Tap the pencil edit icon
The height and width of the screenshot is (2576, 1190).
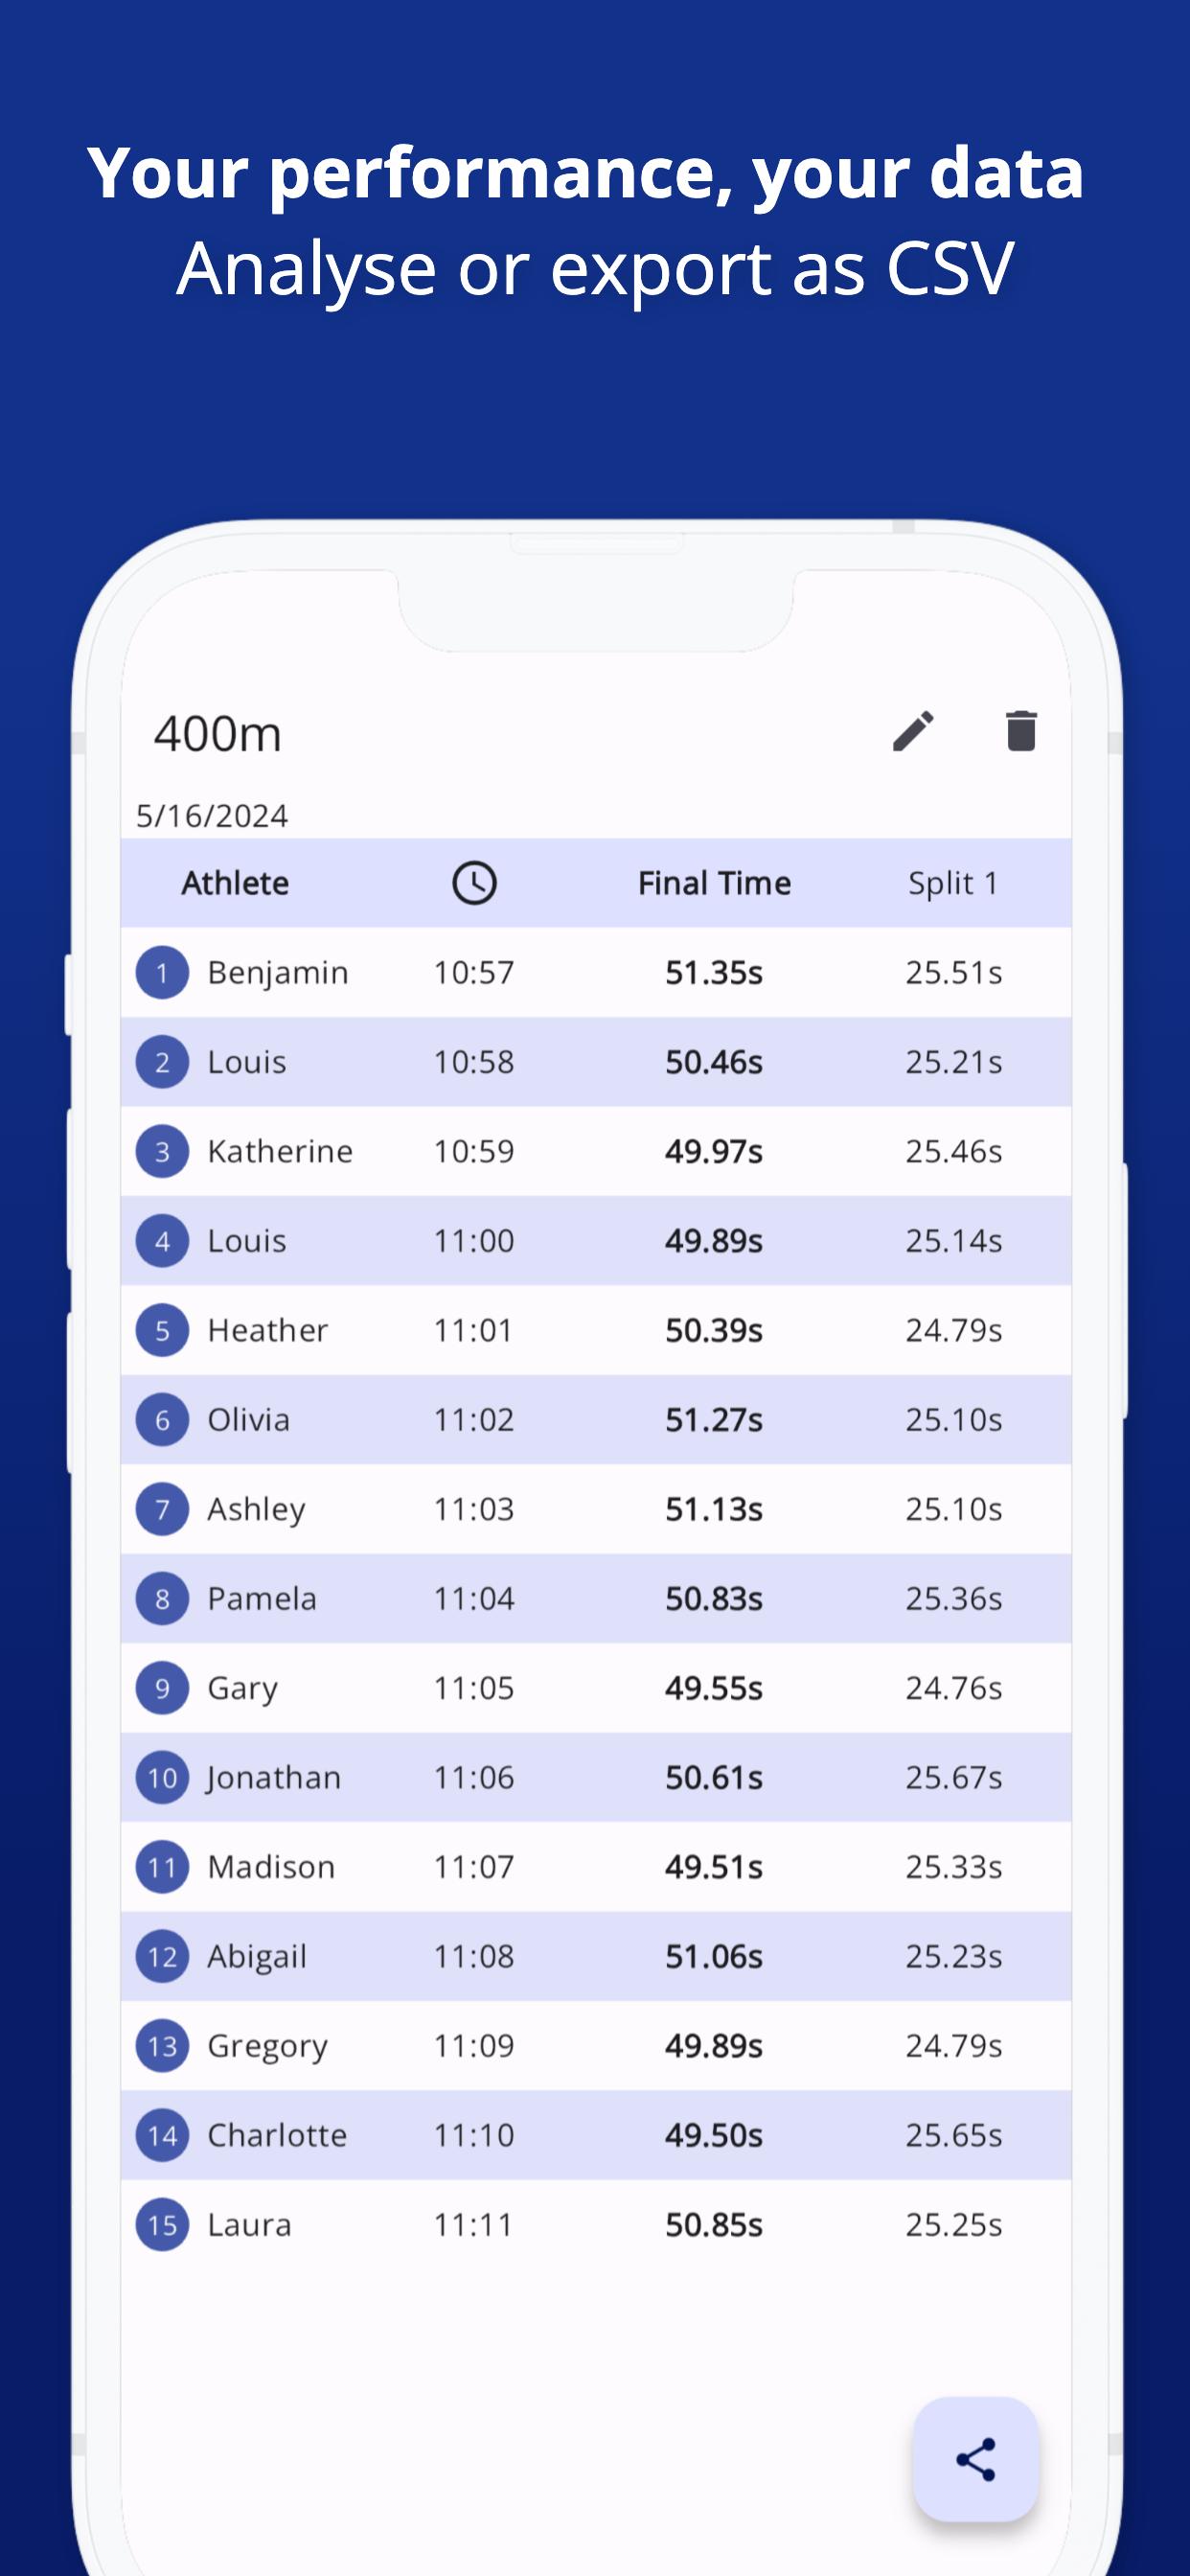point(913,731)
